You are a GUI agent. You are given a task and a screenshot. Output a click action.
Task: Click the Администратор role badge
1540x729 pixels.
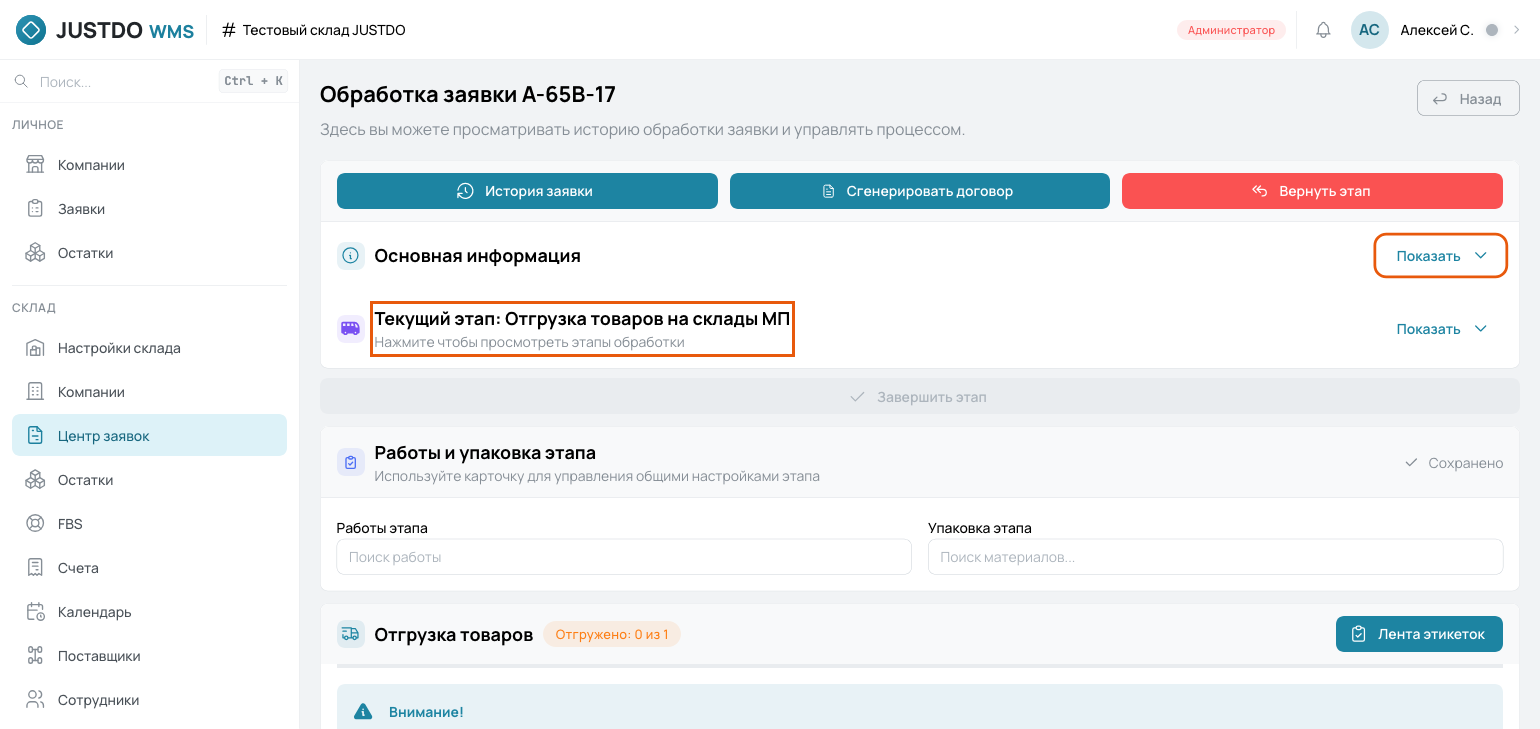tap(1231, 30)
